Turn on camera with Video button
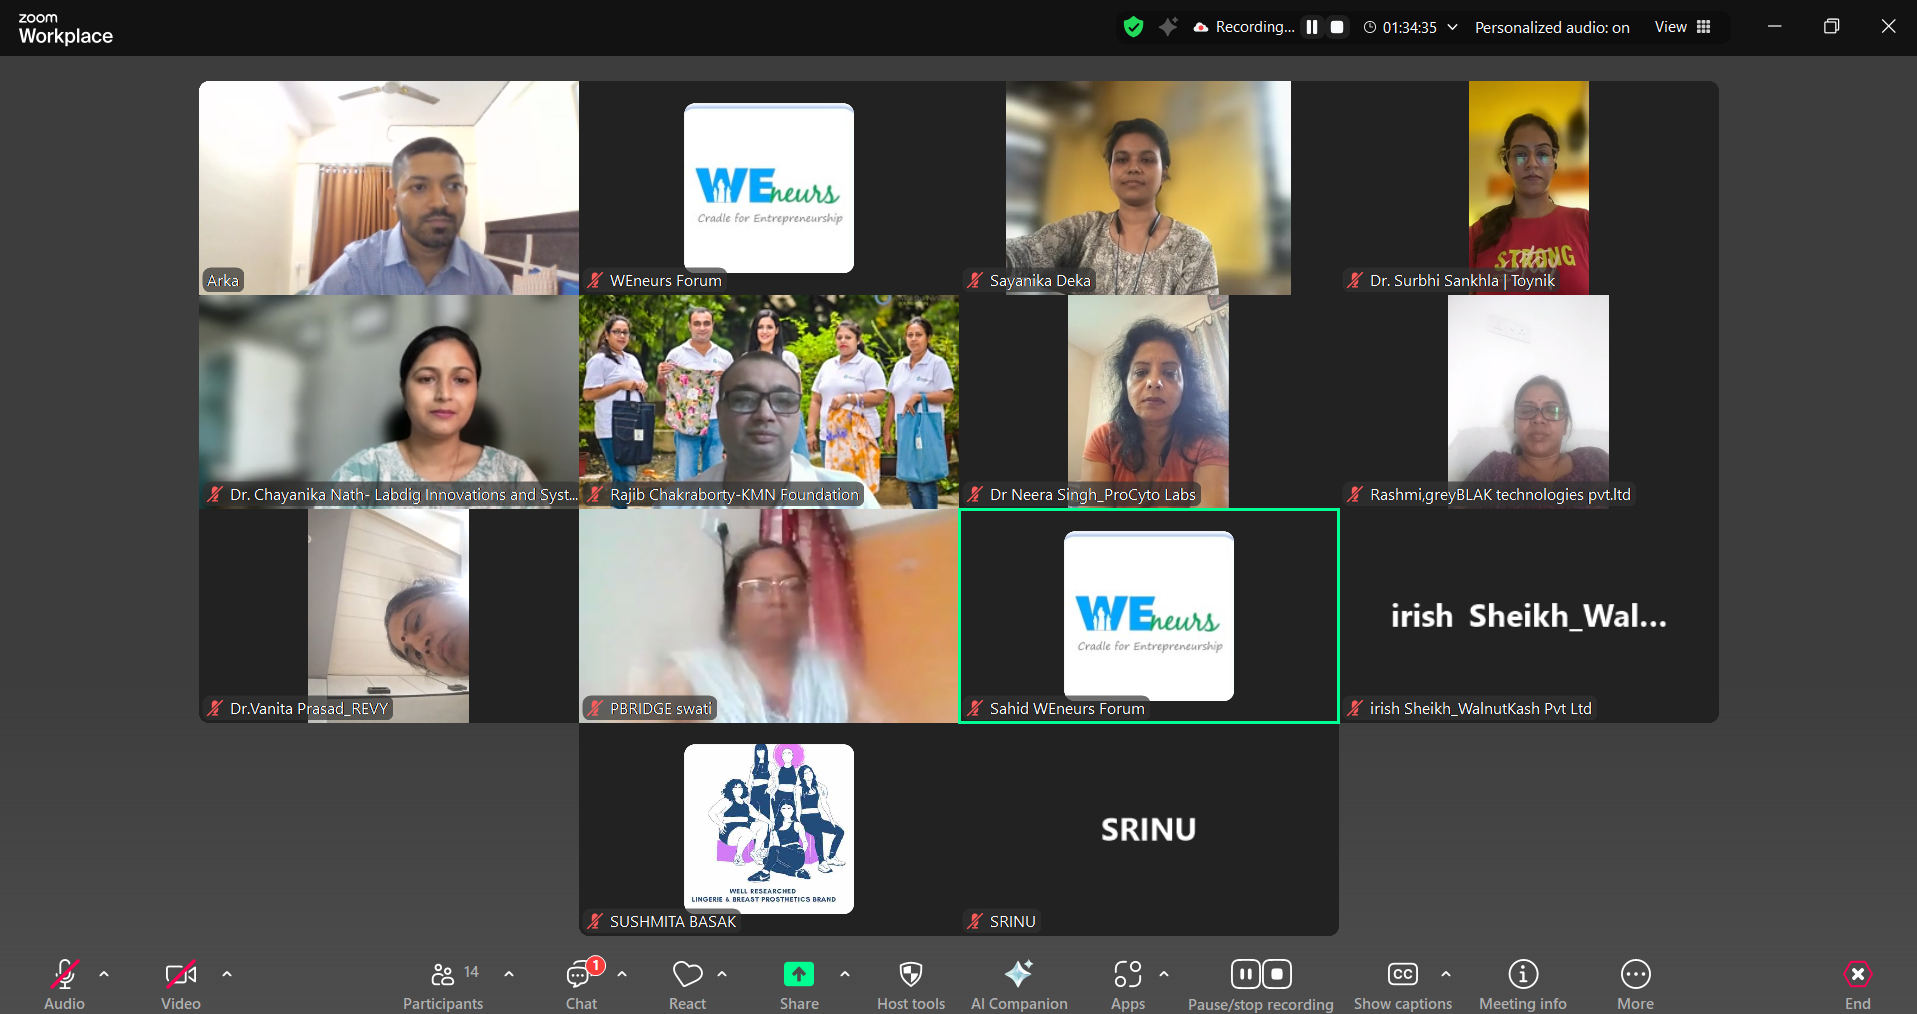The image size is (1917, 1014). coord(181,985)
